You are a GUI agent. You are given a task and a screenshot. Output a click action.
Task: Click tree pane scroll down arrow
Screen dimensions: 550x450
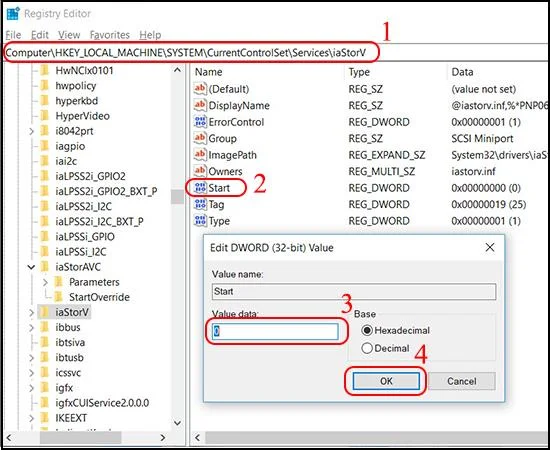[177, 423]
